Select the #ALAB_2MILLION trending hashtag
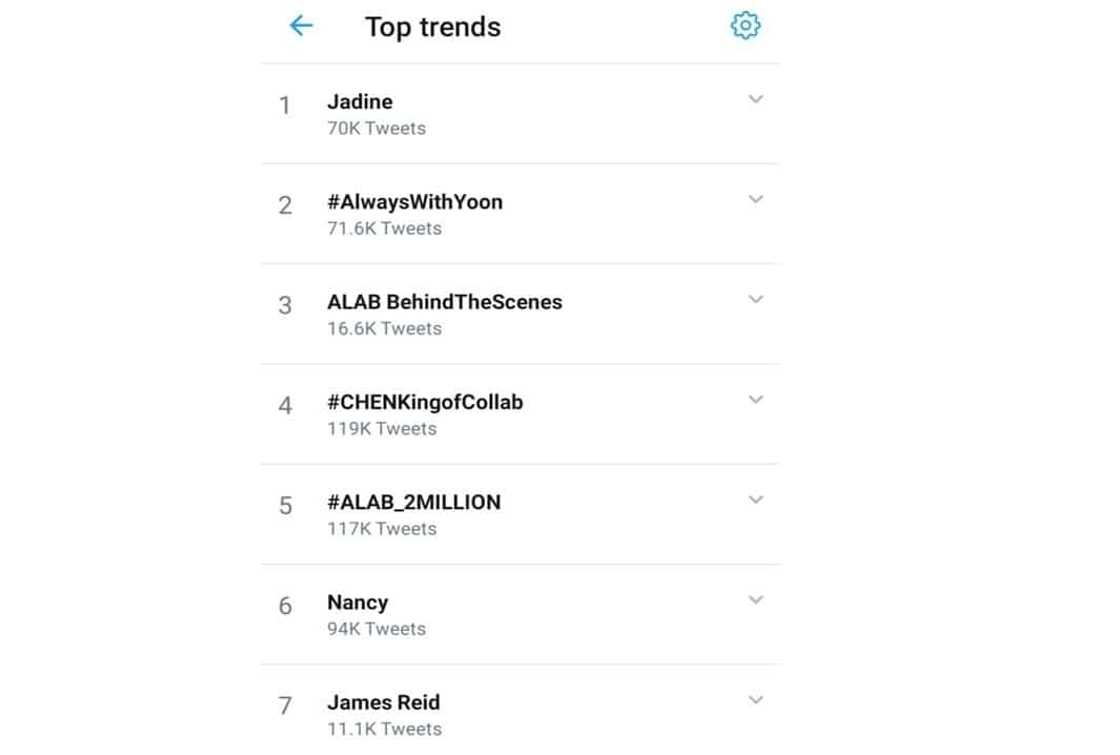The height and width of the screenshot is (755, 1120). coord(416,502)
